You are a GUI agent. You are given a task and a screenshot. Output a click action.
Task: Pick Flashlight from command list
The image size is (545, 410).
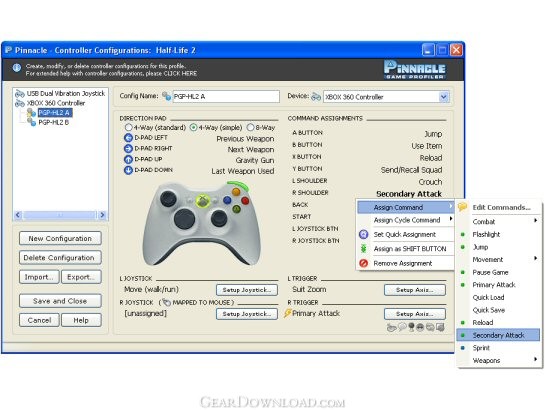(x=498, y=235)
